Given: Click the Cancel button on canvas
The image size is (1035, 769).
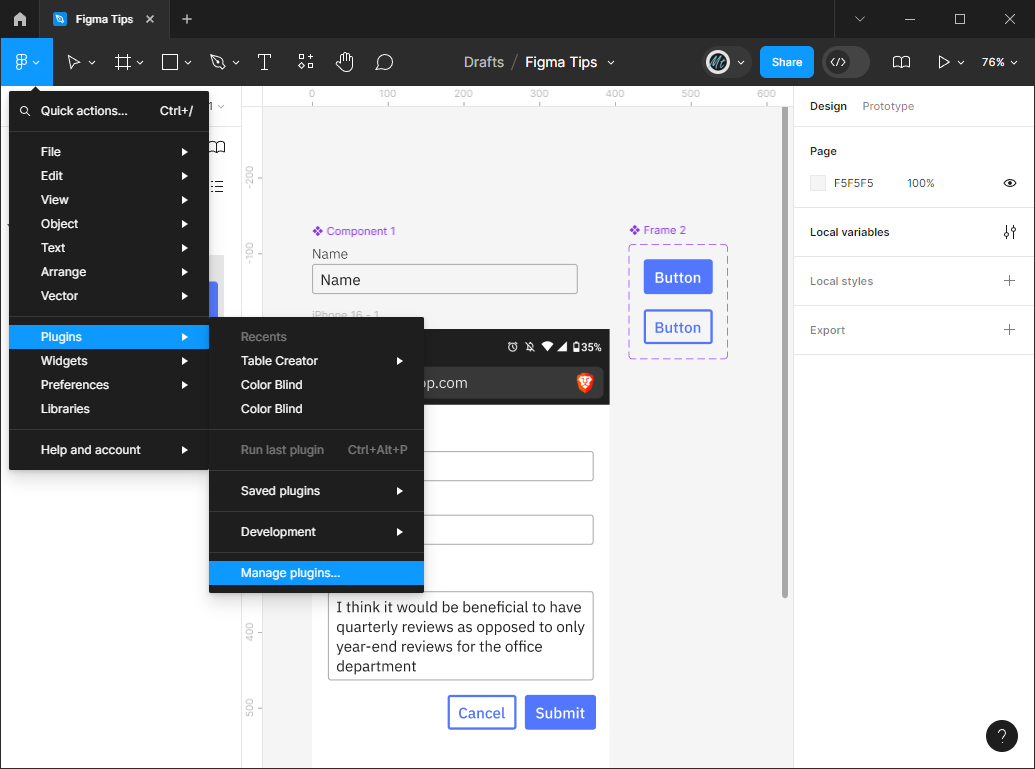Looking at the screenshot, I should click(482, 713).
